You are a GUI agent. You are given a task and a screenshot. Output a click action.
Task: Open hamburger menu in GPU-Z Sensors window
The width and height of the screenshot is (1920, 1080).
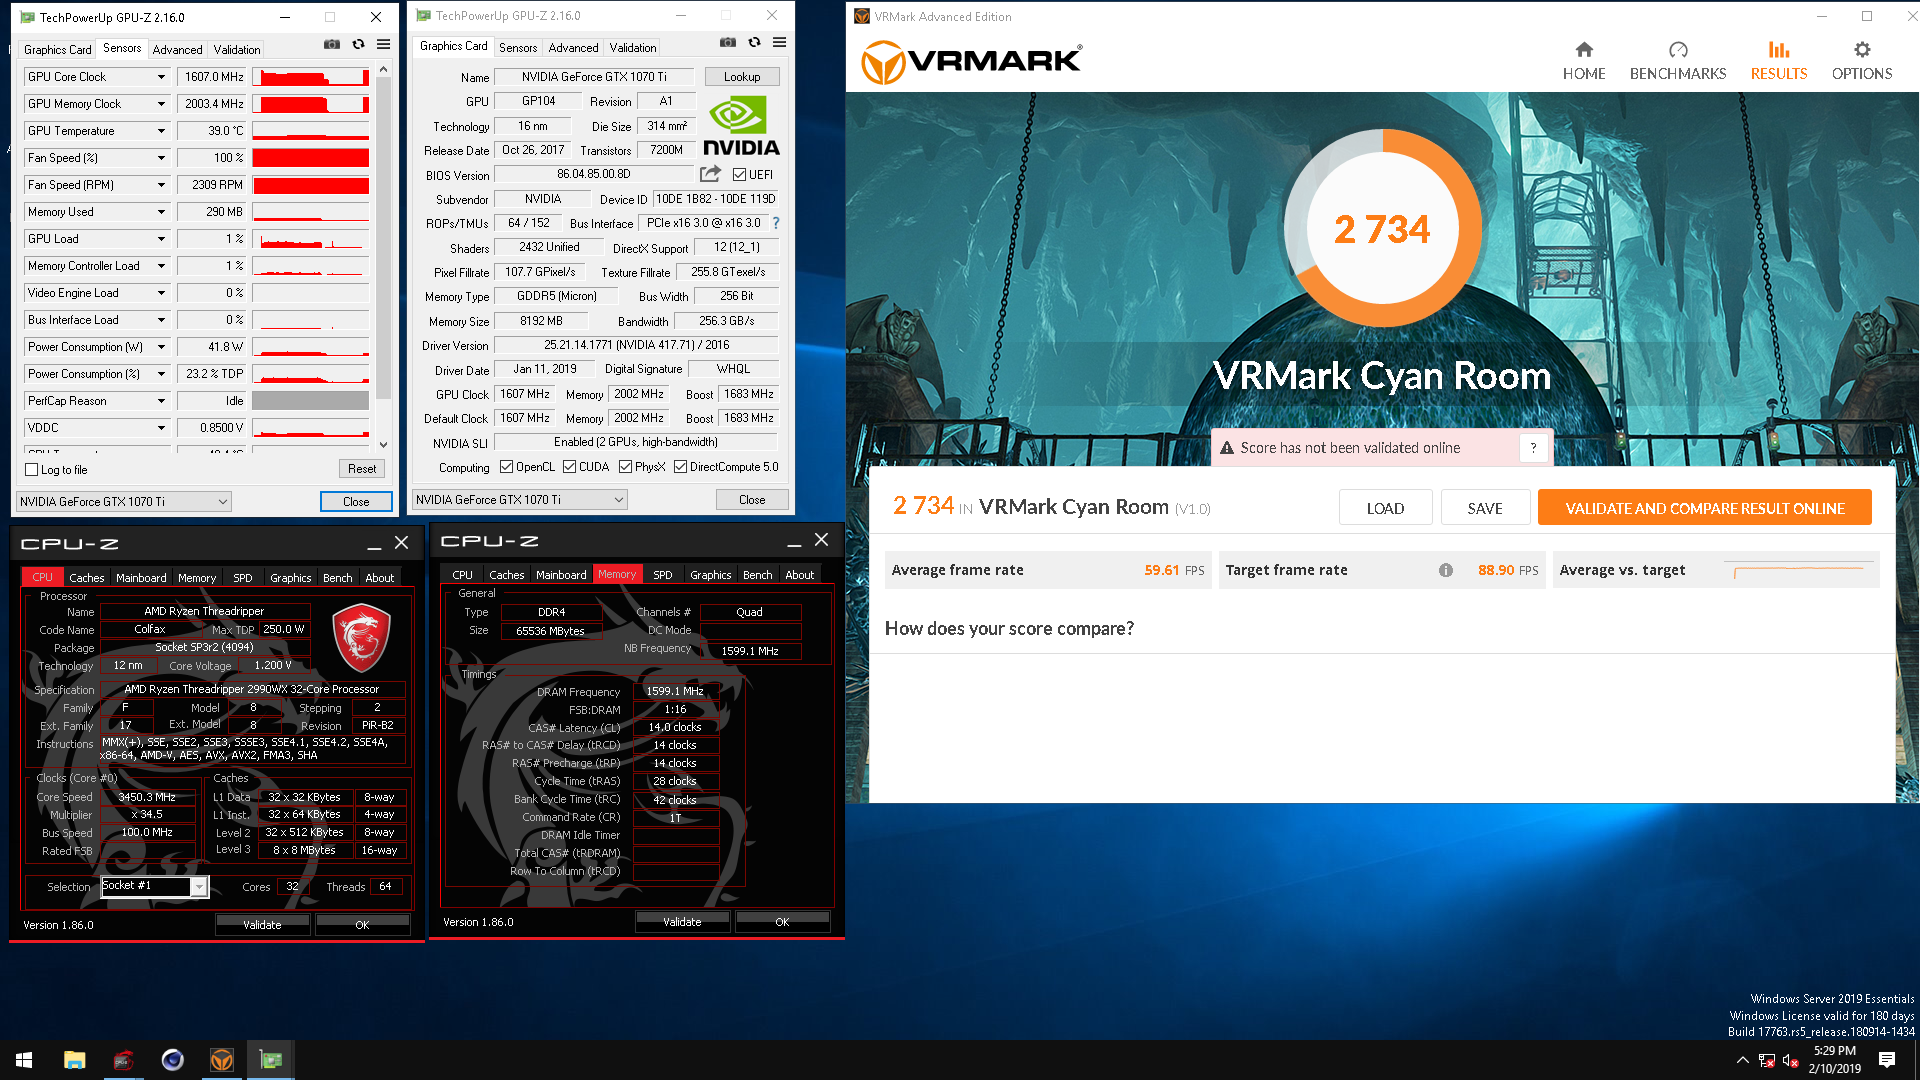pyautogui.click(x=383, y=44)
